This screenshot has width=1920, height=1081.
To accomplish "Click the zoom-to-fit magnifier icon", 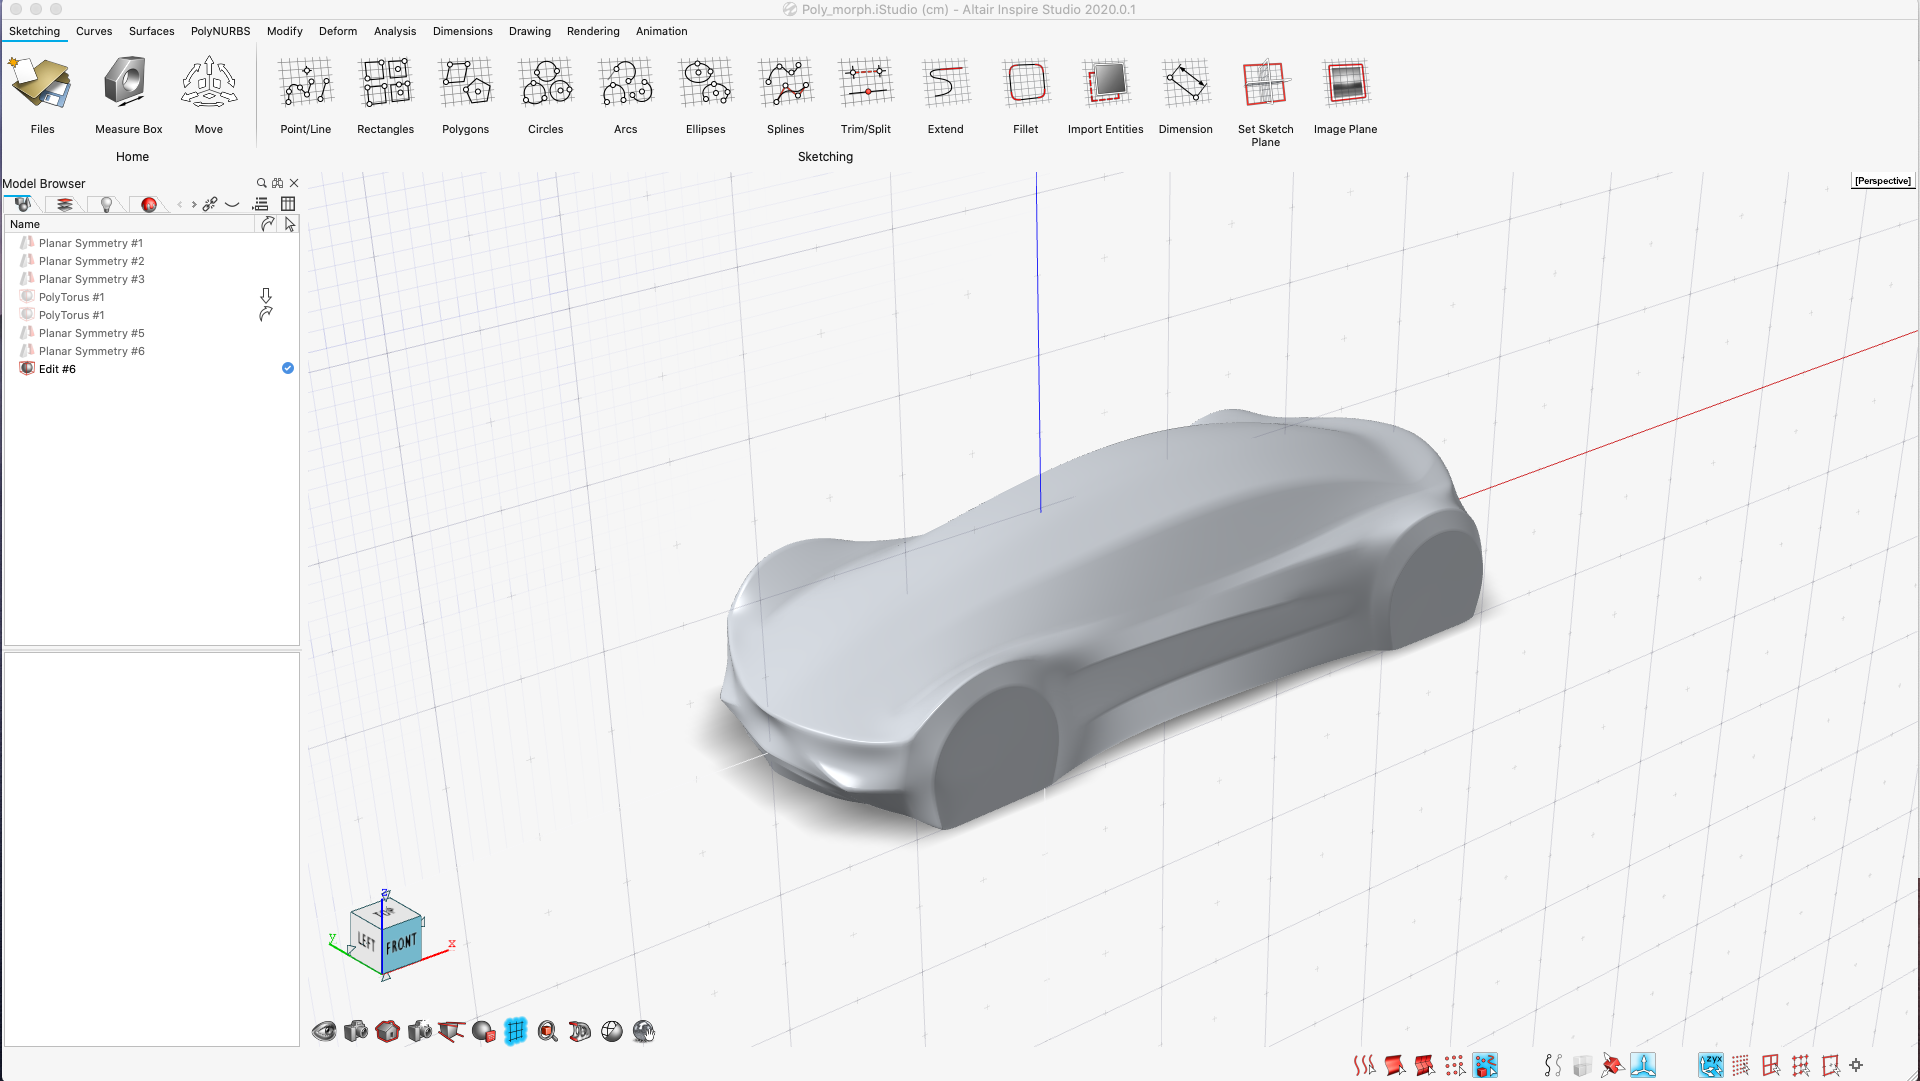I will [x=548, y=1031].
